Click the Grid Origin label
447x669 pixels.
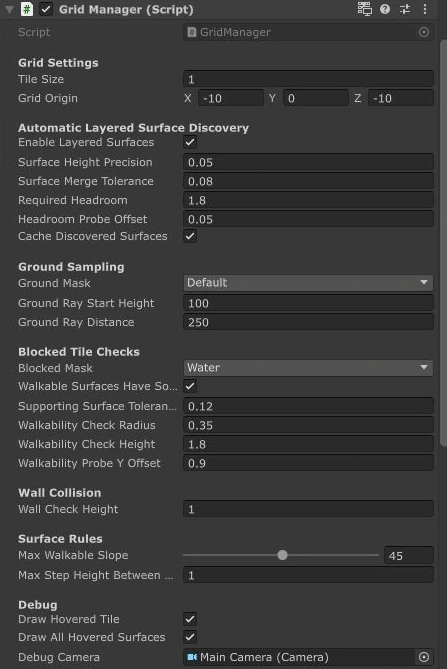point(48,98)
